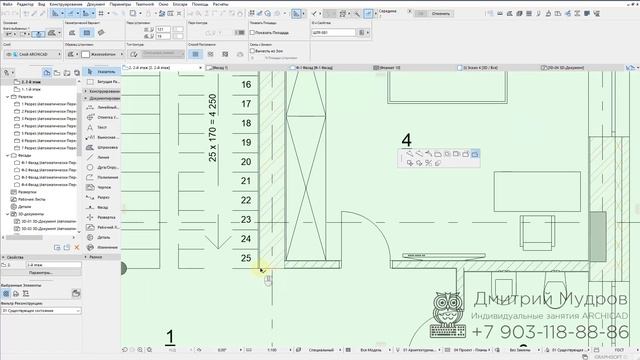Screen dimensions: 640x360
Task: Click the highlighted last icon in pet palette top row
Action: [475, 154]
